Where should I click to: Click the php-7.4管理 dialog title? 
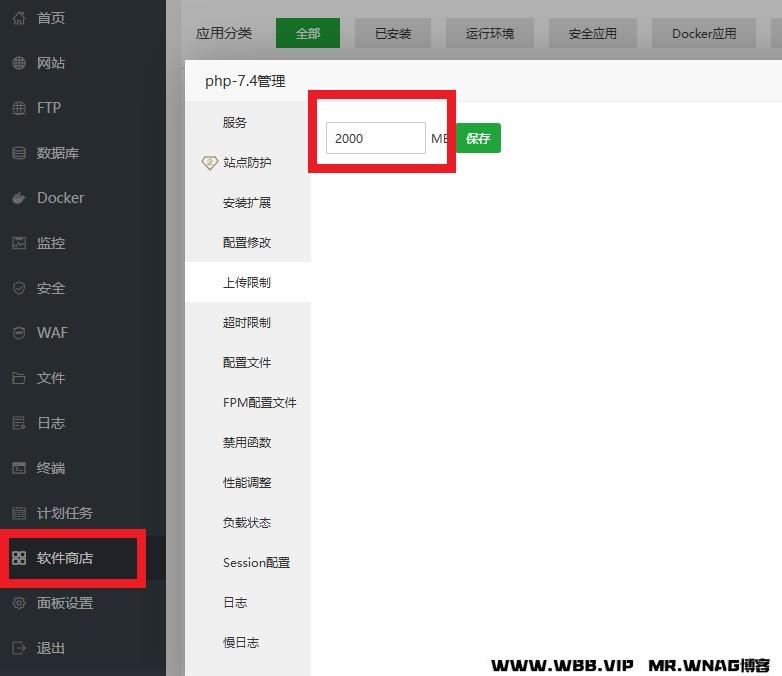tap(245, 81)
